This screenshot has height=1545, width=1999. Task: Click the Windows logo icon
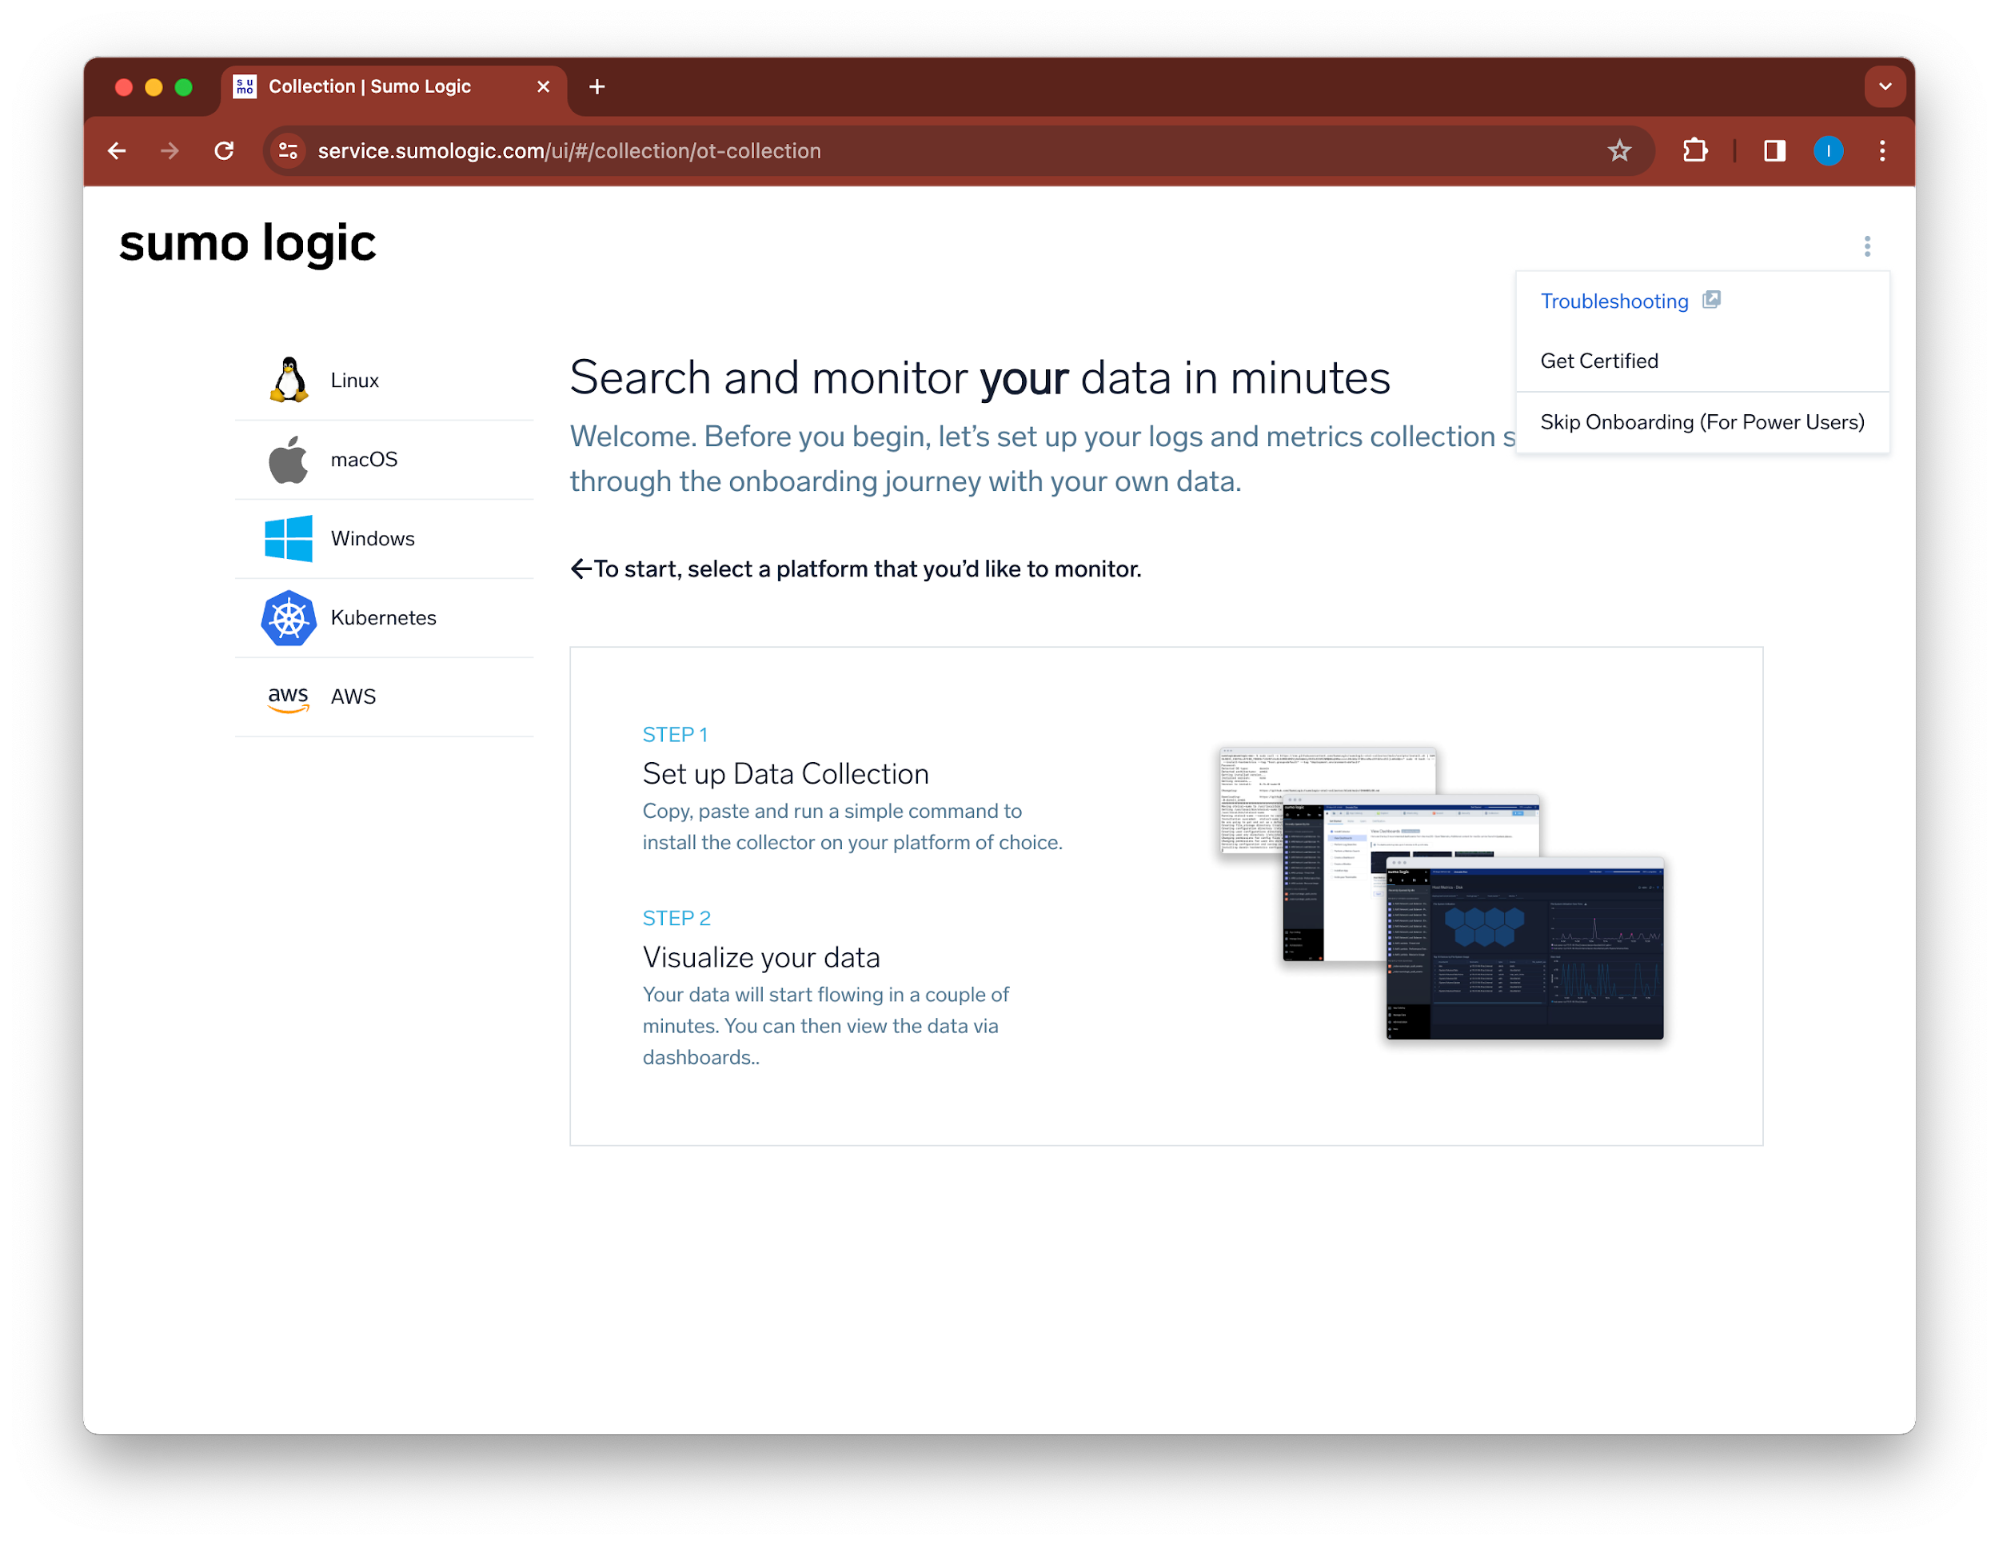point(288,538)
